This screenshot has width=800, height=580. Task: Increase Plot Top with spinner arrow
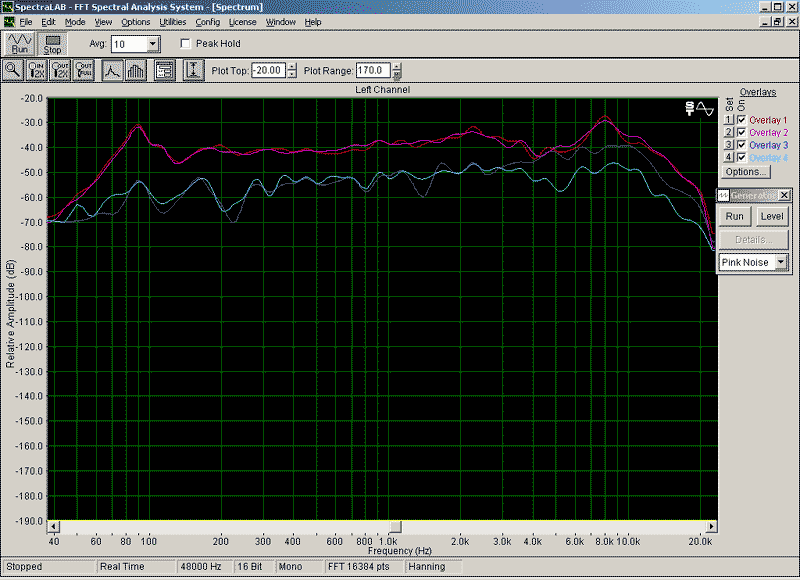click(x=292, y=66)
